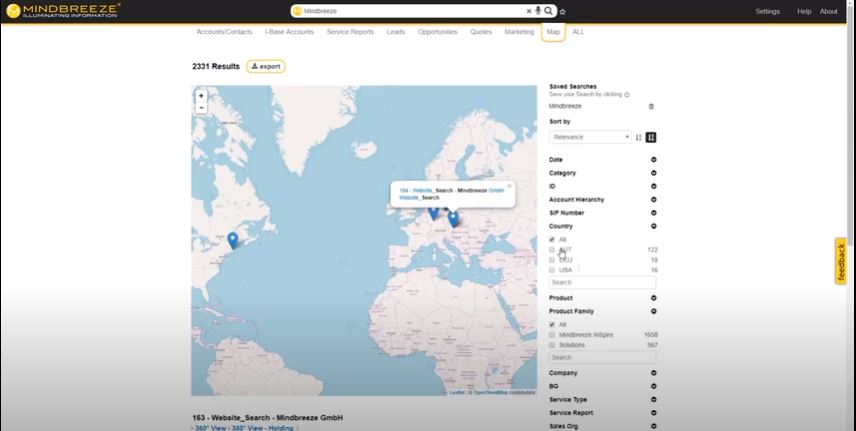
Task: Click the map pin over Germany
Action: (433, 213)
